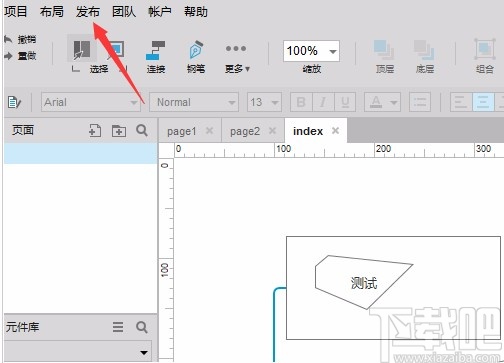Add a new page in 页面 panel

click(95, 130)
